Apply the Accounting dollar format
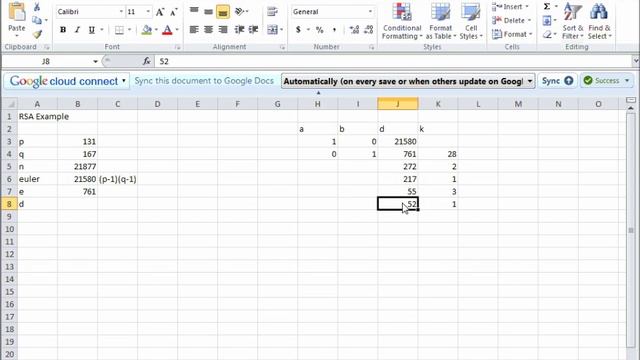This screenshot has width=640, height=360. (x=298, y=29)
